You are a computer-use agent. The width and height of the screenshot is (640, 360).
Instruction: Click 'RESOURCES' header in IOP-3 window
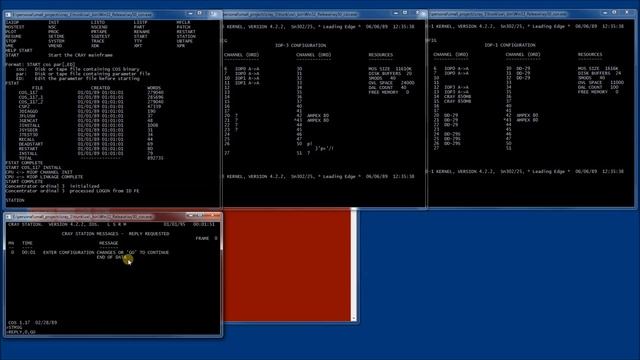[380, 55]
